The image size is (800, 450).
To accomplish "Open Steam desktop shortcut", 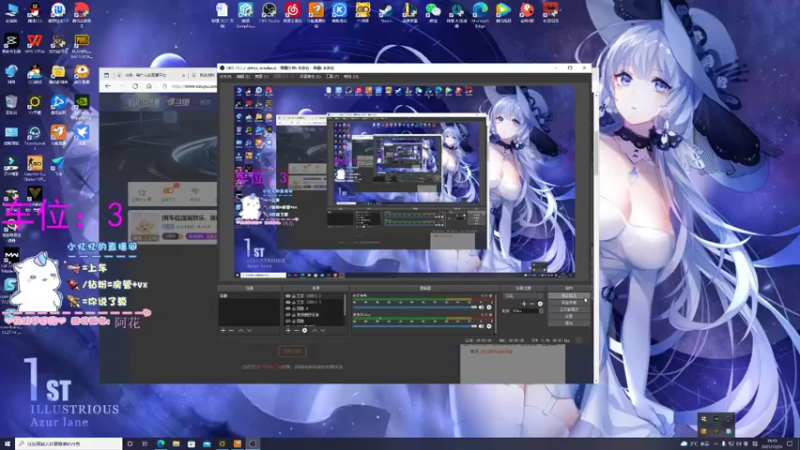I will [386, 13].
